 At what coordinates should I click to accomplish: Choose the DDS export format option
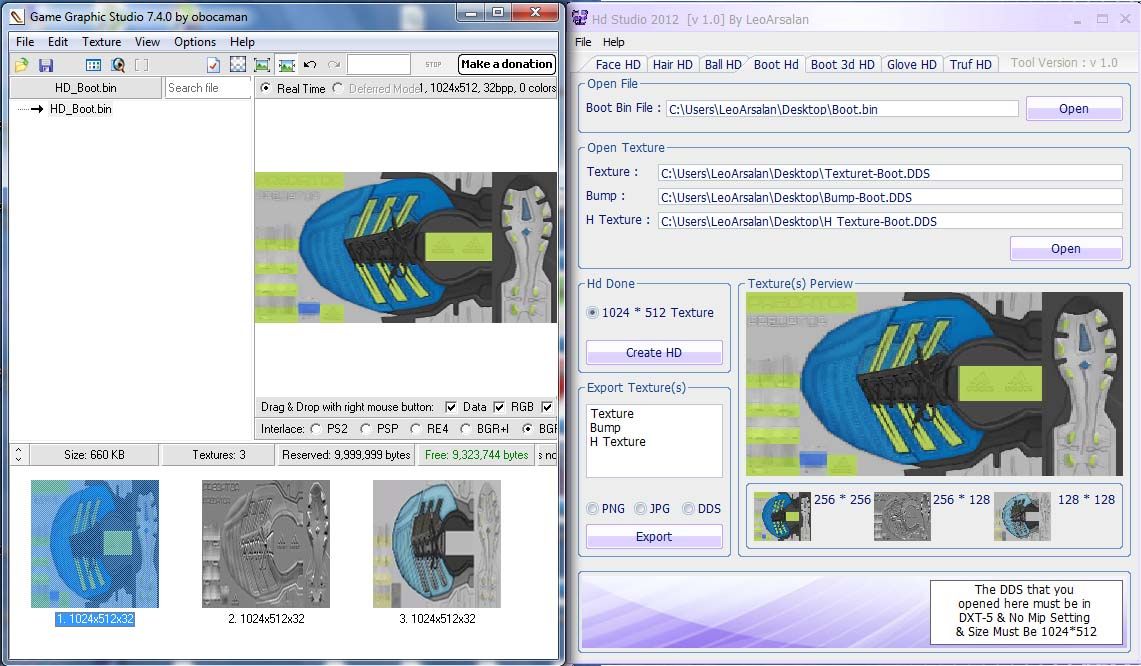(688, 508)
